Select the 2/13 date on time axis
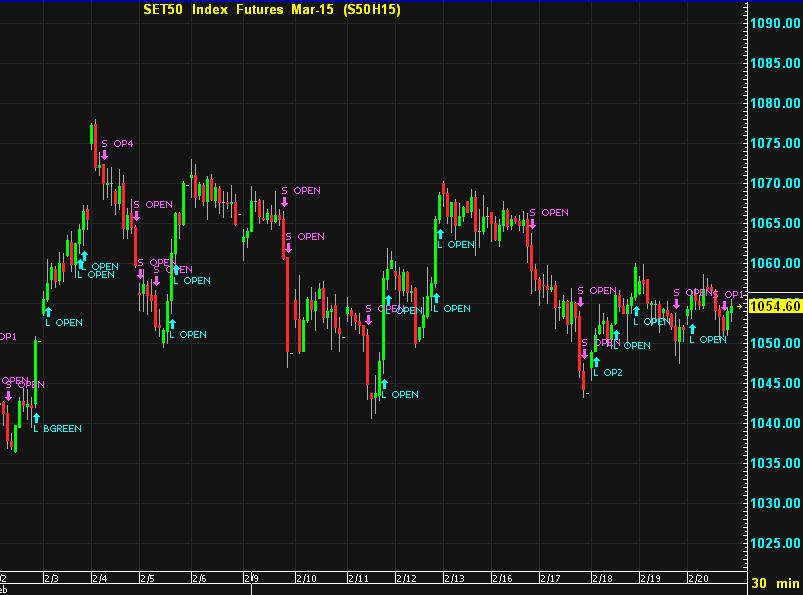The image size is (803, 595). (x=452, y=578)
